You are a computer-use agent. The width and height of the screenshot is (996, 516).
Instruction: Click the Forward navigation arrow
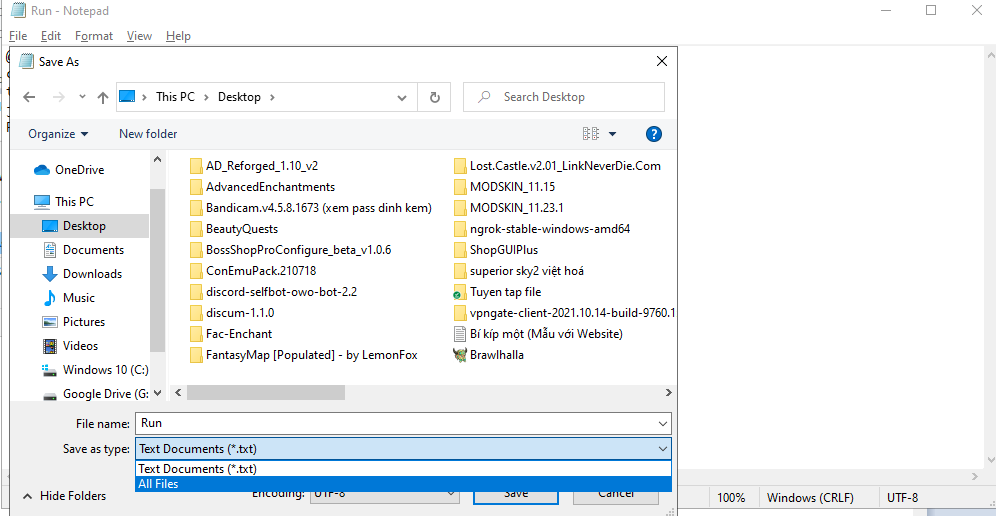point(58,97)
